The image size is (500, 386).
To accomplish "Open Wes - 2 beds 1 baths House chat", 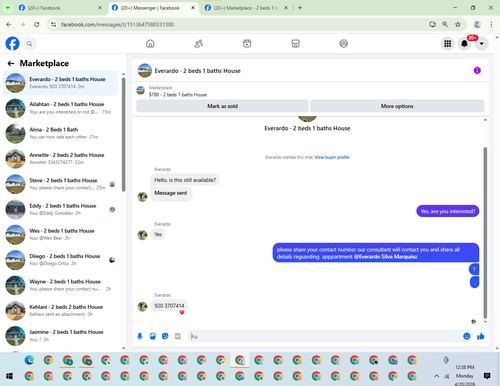I will click(60, 235).
